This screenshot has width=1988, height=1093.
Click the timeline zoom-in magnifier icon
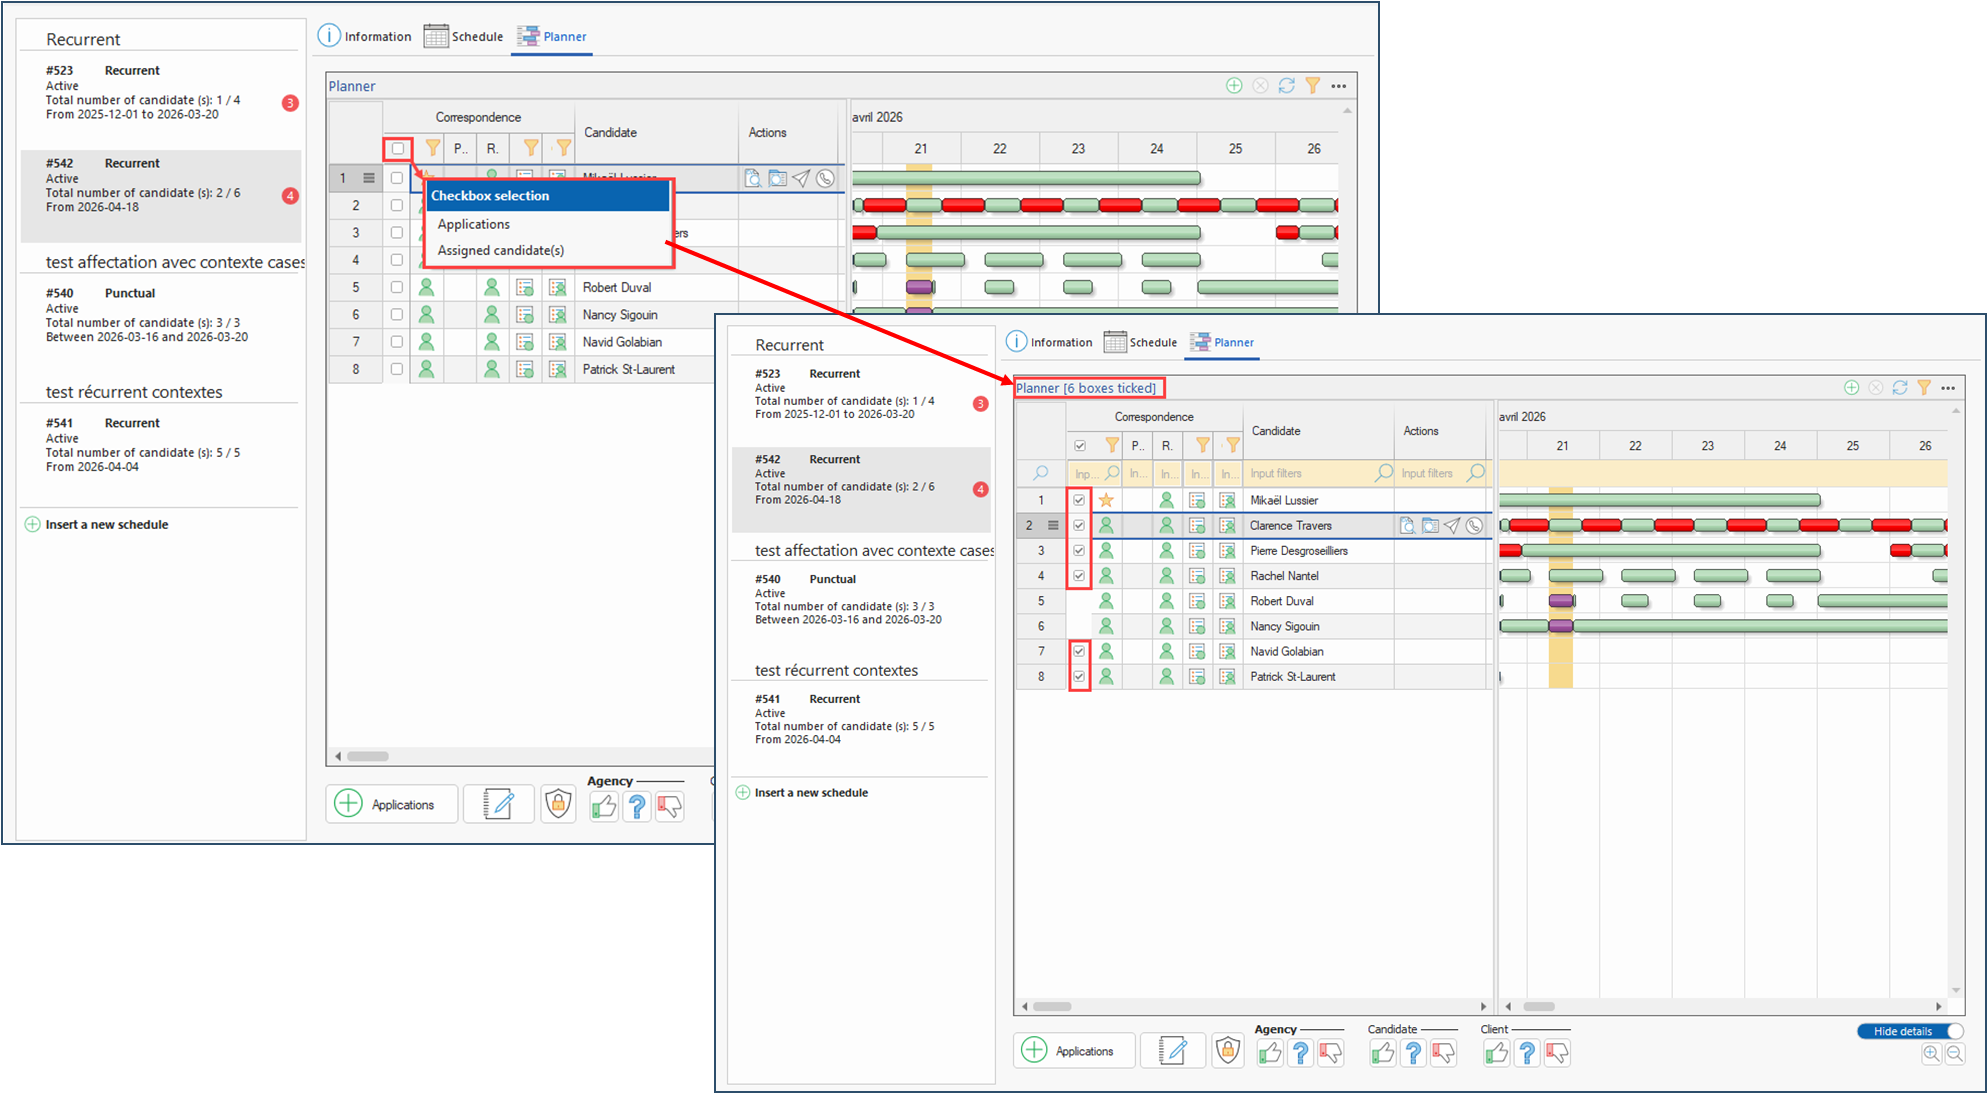[1931, 1053]
